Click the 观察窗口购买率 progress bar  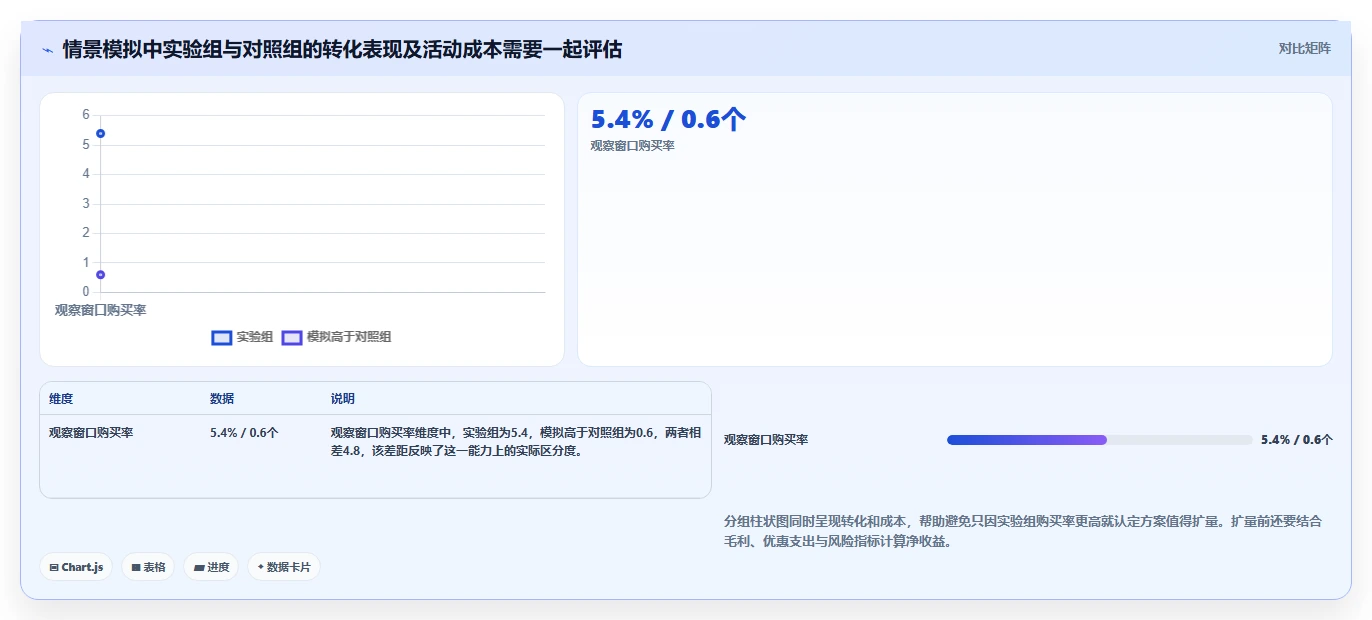click(x=1099, y=440)
